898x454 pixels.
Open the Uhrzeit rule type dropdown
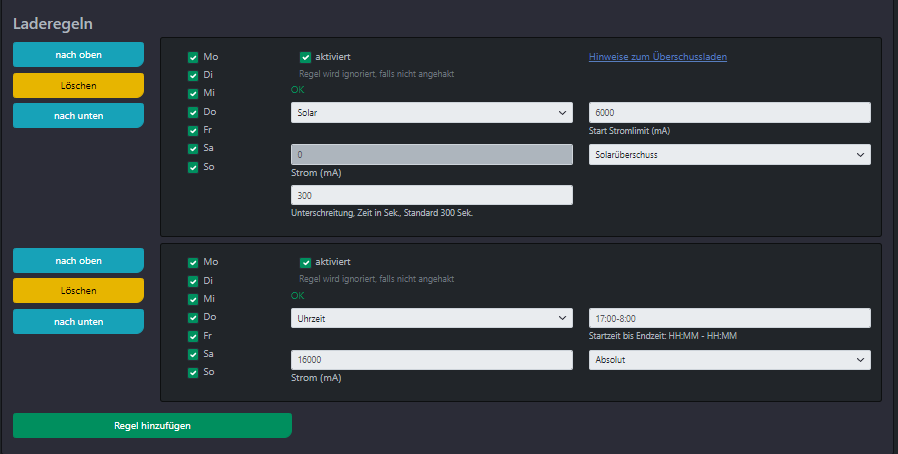[x=432, y=318]
